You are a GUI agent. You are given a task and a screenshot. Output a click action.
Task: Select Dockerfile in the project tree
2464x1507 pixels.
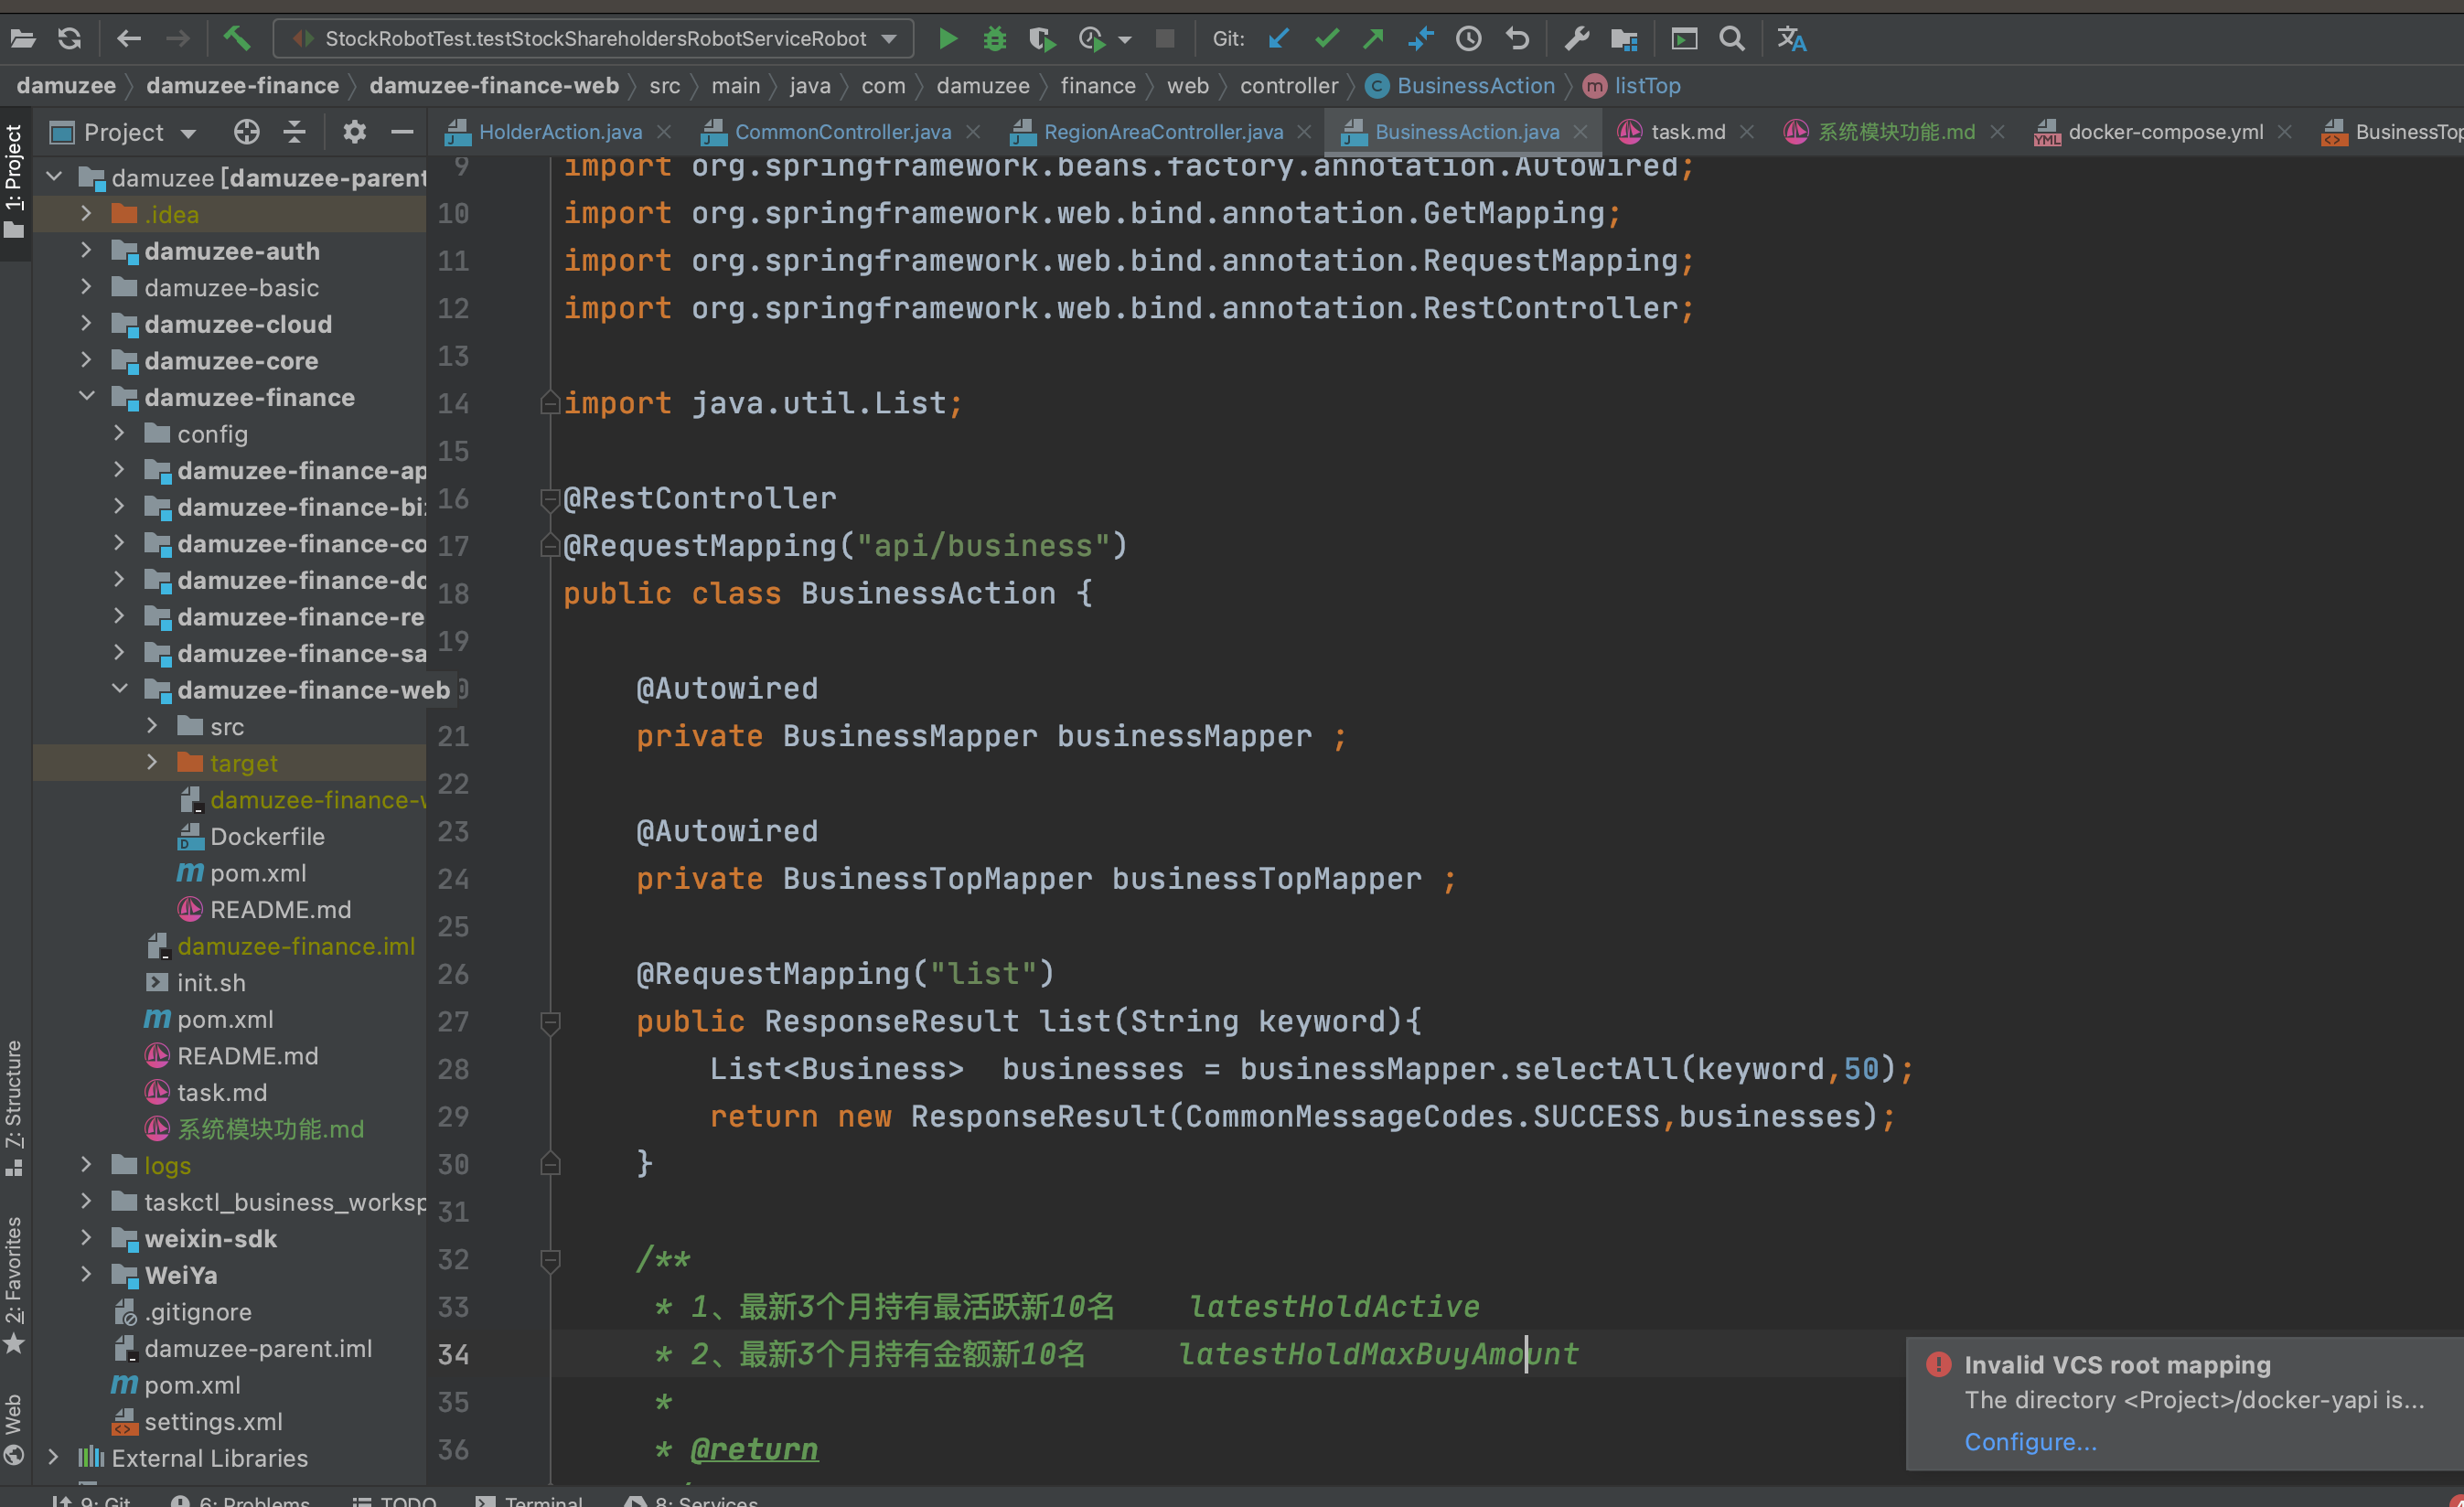267,836
